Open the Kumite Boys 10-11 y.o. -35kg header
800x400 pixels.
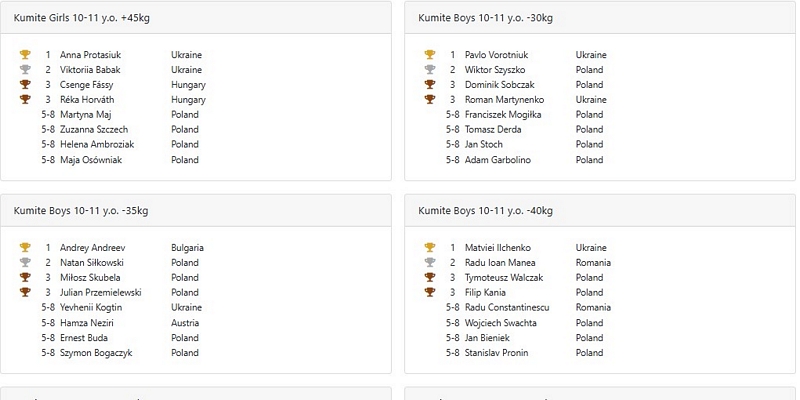pyautogui.click(x=196, y=211)
